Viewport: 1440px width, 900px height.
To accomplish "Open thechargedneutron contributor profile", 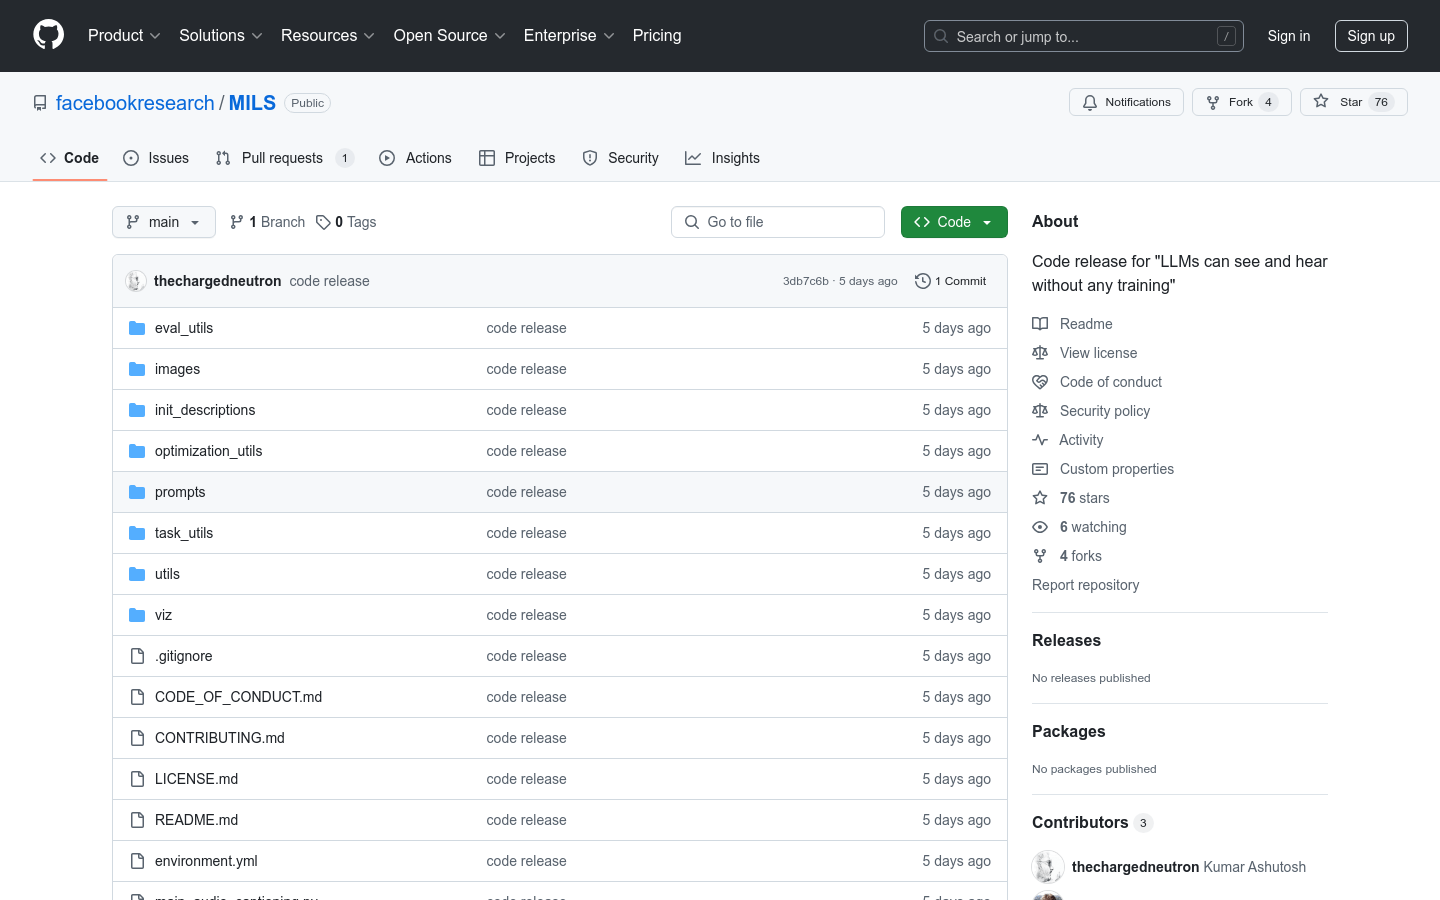I will click(x=1135, y=867).
